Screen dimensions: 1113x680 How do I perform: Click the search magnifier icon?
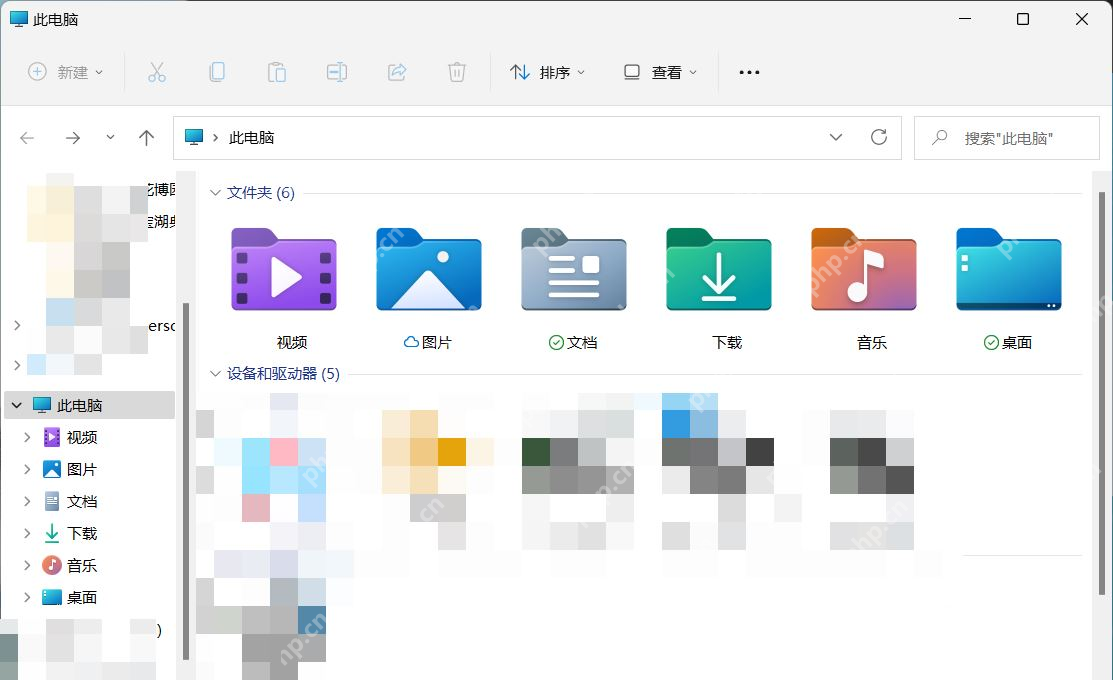(940, 138)
